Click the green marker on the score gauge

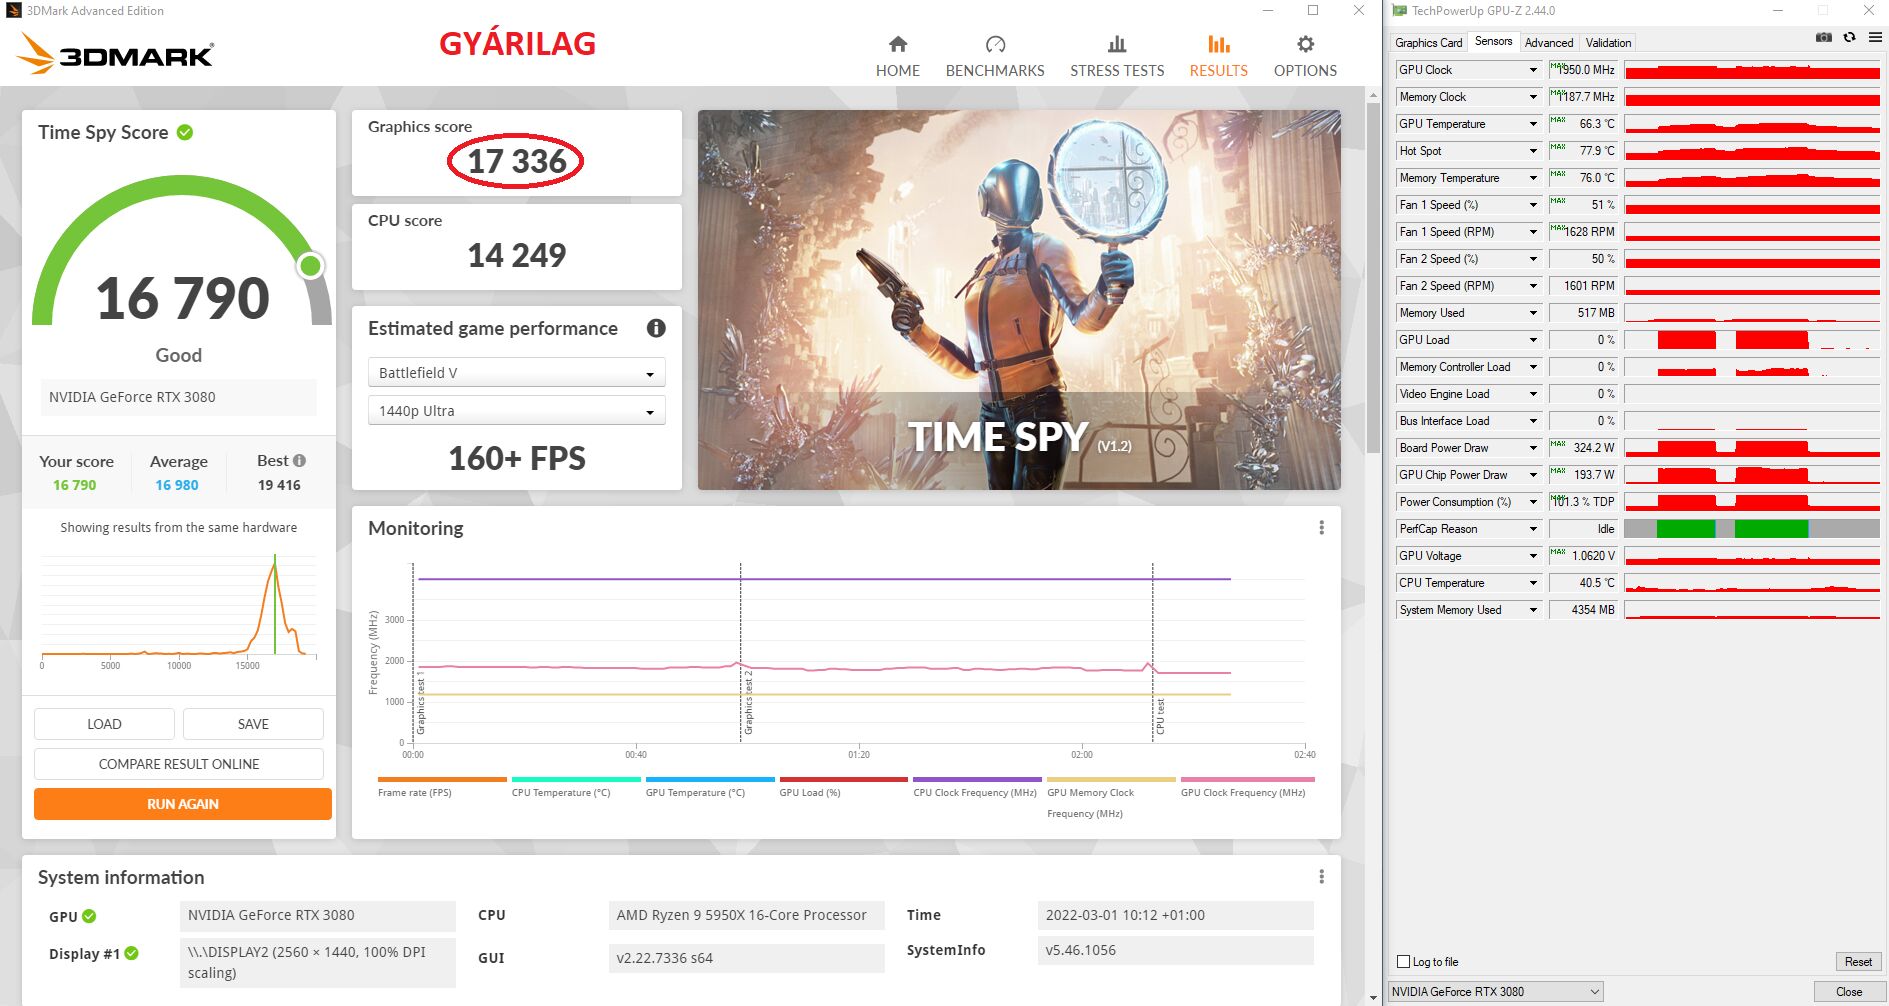tap(311, 265)
